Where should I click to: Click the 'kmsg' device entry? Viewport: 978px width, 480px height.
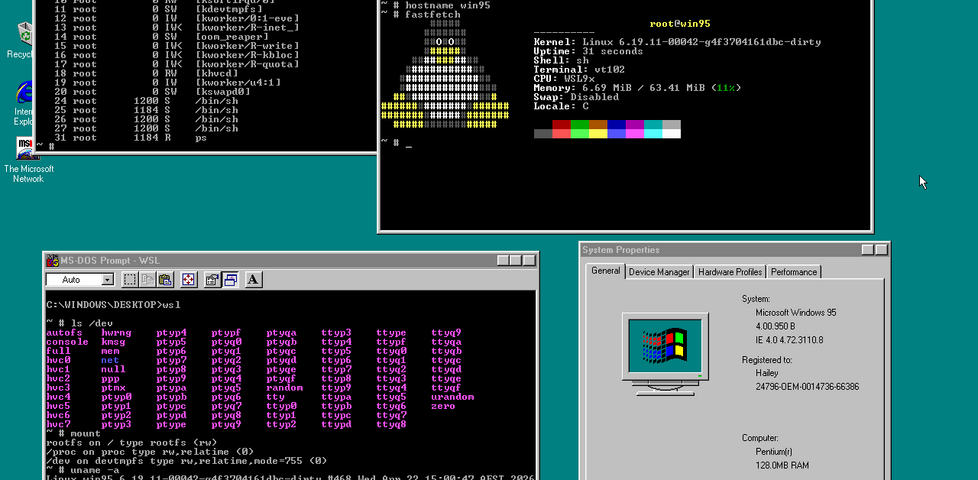pos(113,342)
